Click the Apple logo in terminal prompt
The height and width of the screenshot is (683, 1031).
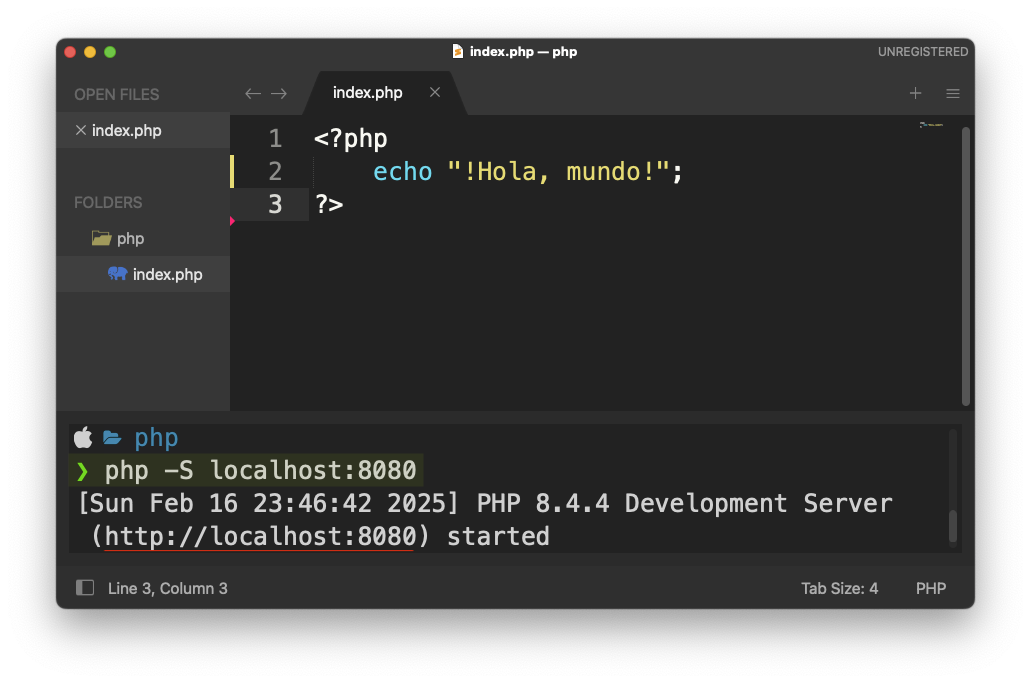pos(83,437)
